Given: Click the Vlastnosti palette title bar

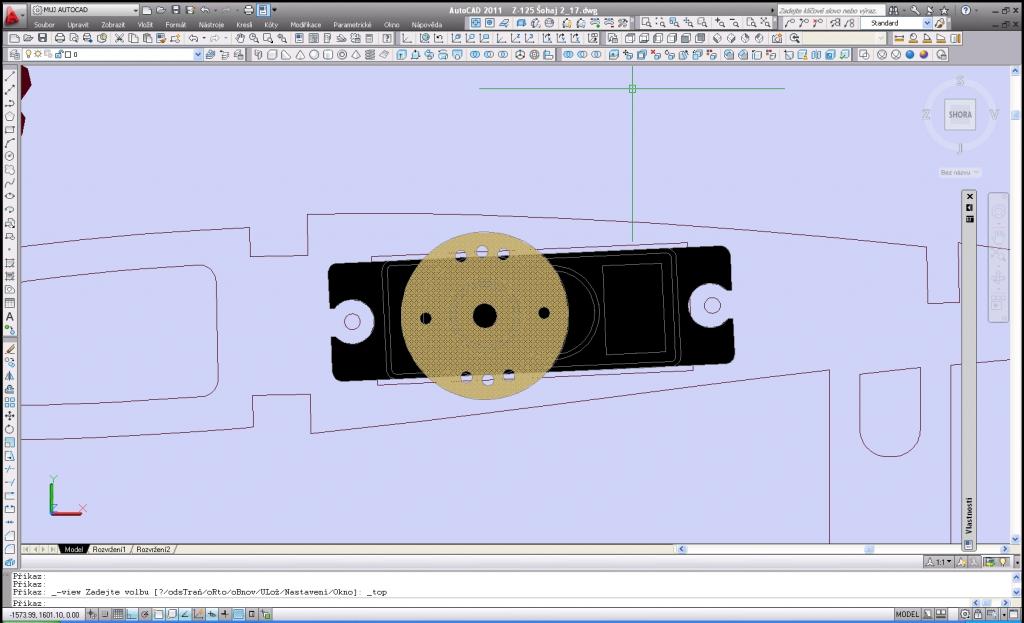Looking at the screenshot, I should [x=968, y=510].
